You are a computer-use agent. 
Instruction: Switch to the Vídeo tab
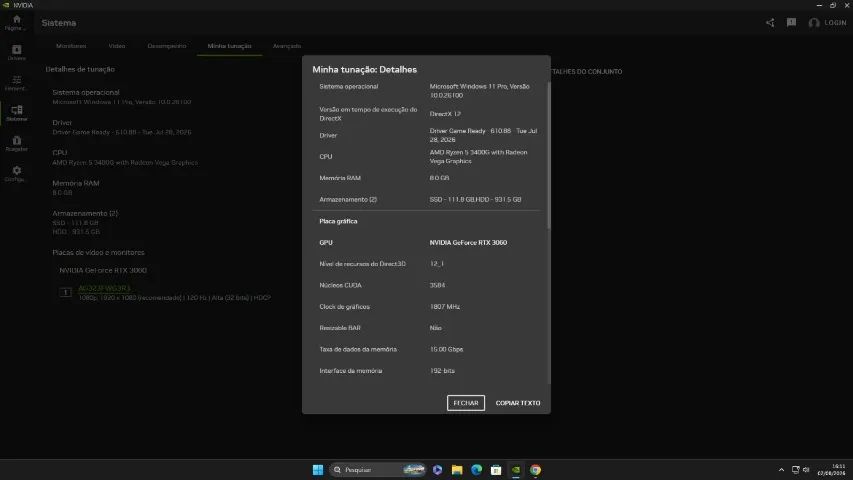[x=117, y=46]
